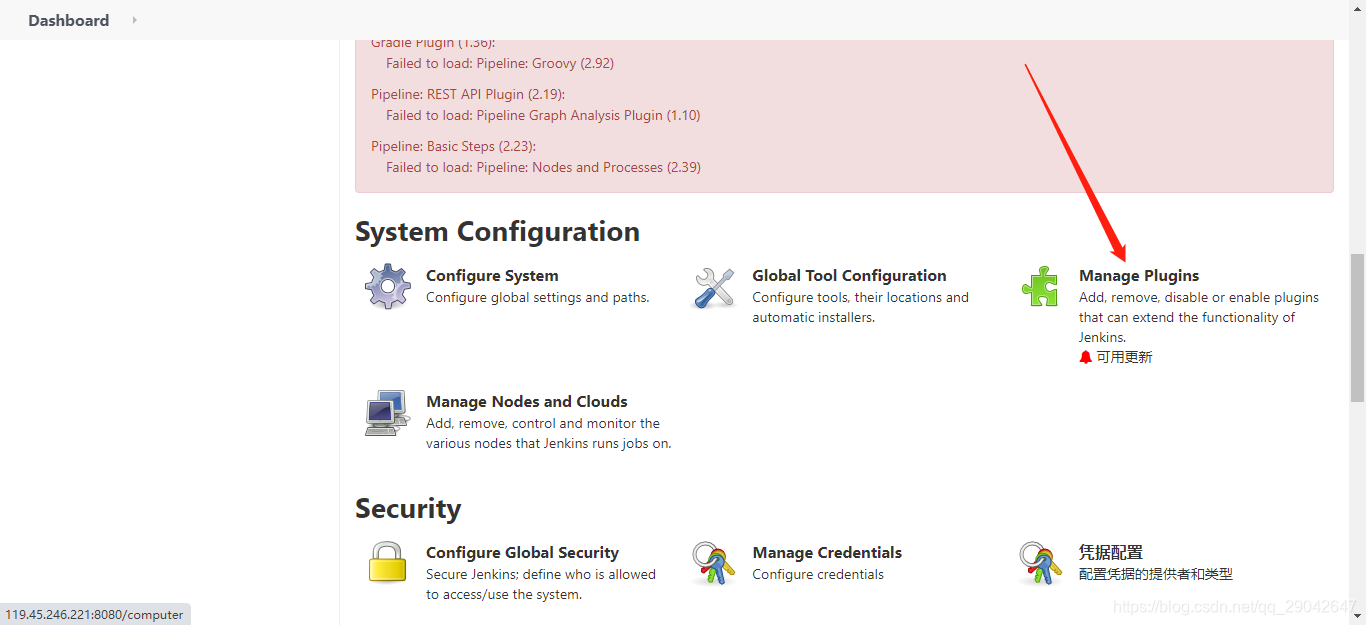Click the System Configuration heading

[497, 232]
